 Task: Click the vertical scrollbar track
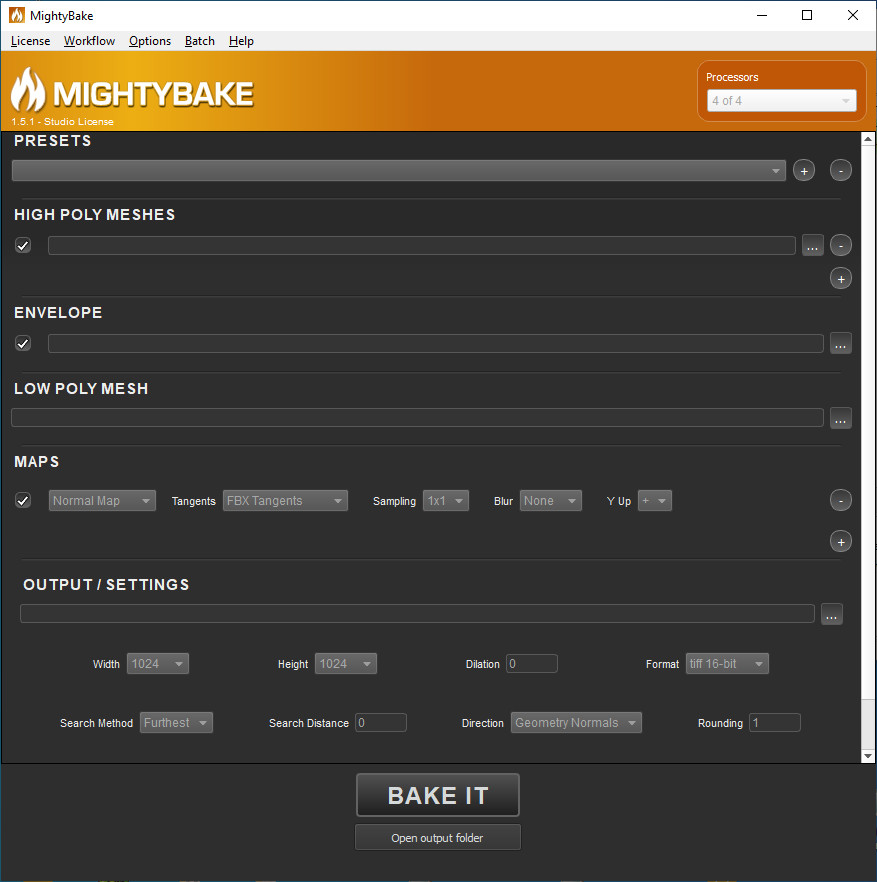(x=868, y=726)
